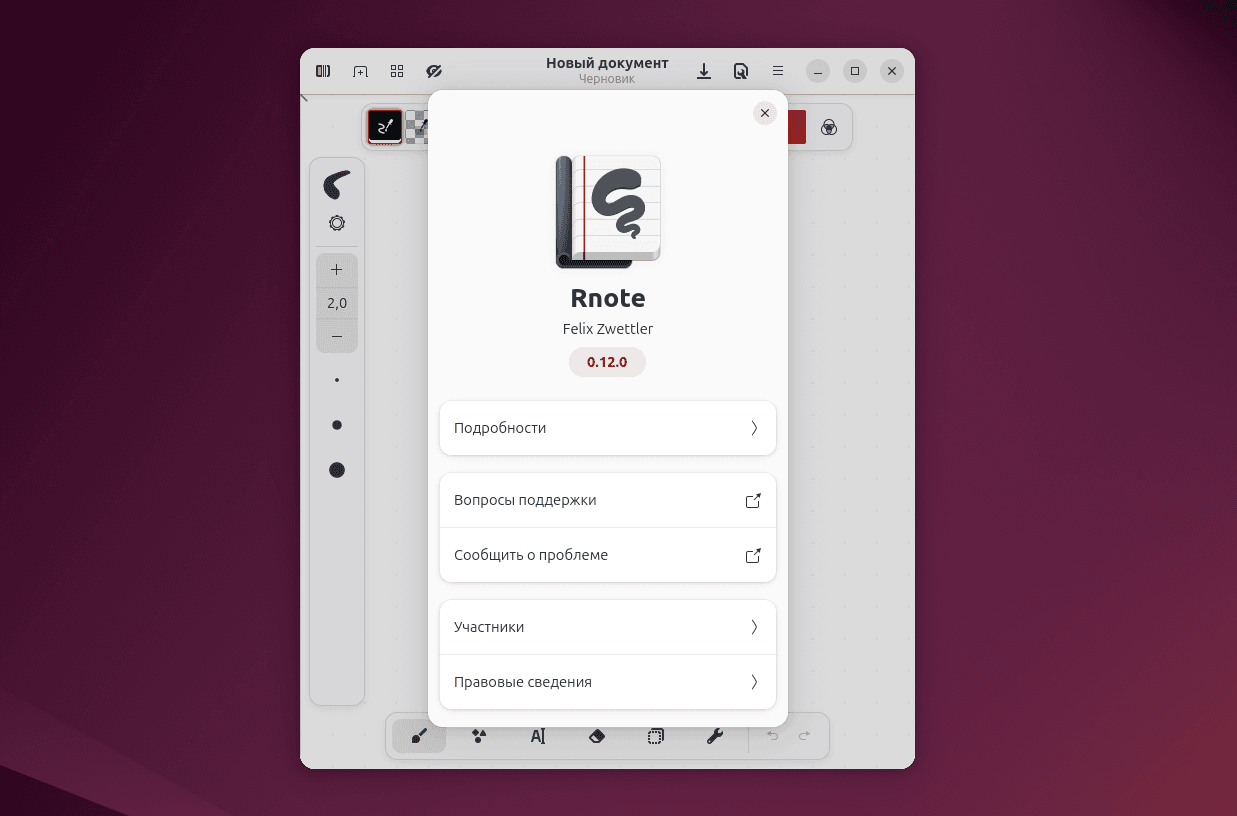Select the checkered fill color button

tap(416, 126)
